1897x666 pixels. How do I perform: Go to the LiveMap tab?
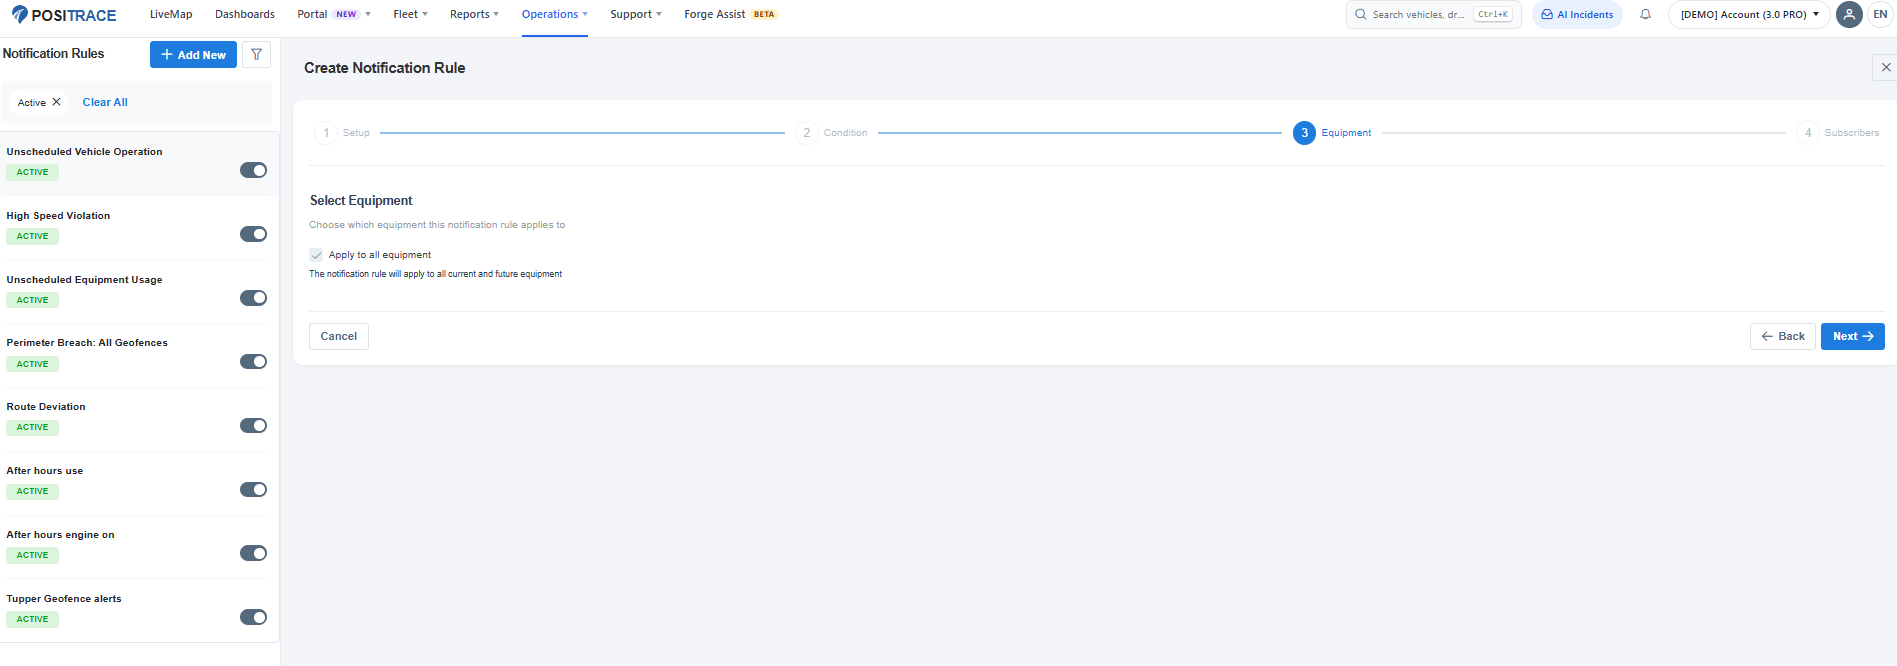(171, 15)
